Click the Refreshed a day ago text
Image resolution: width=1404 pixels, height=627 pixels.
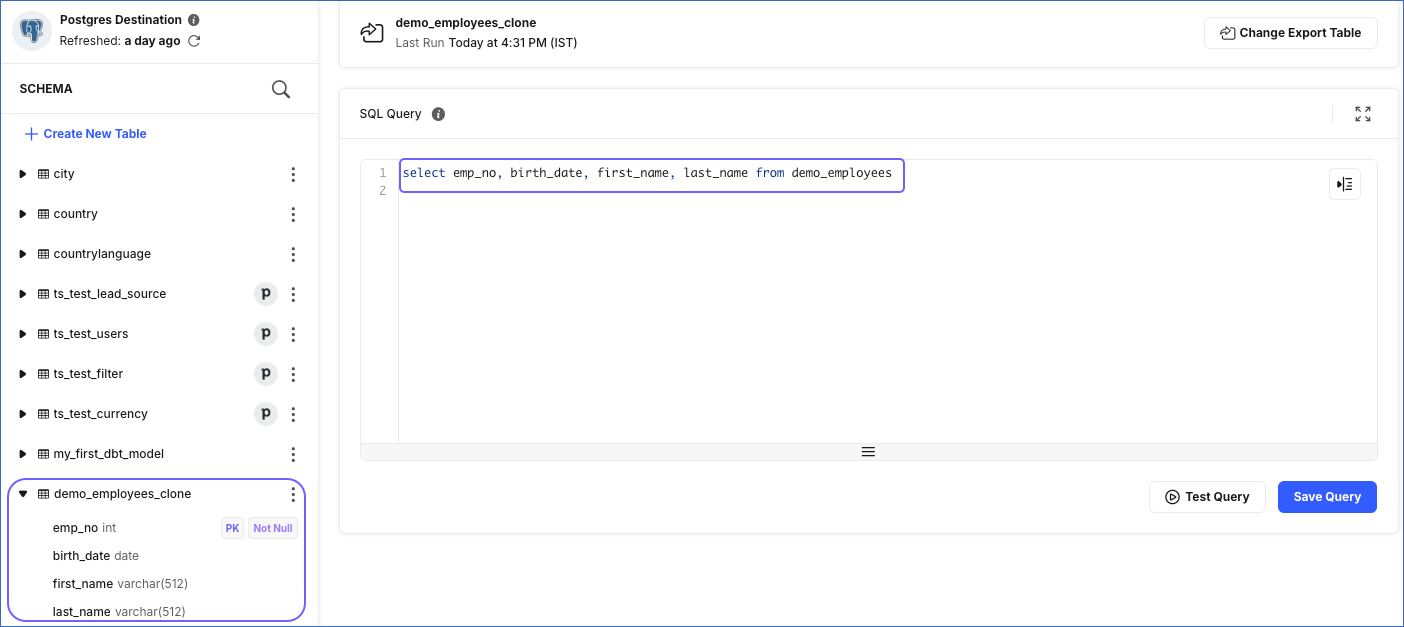120,41
